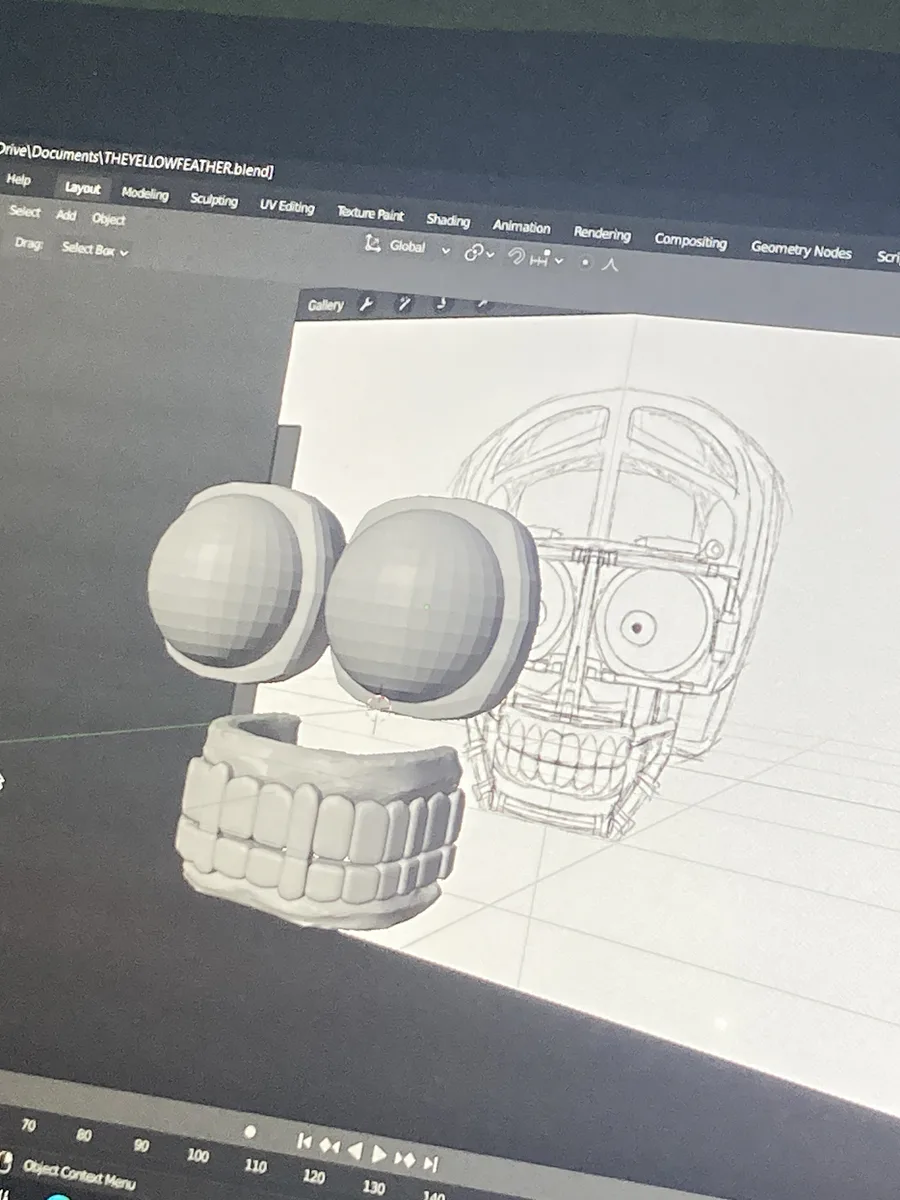Play the animation forward
The image size is (900, 1200).
click(x=379, y=1154)
